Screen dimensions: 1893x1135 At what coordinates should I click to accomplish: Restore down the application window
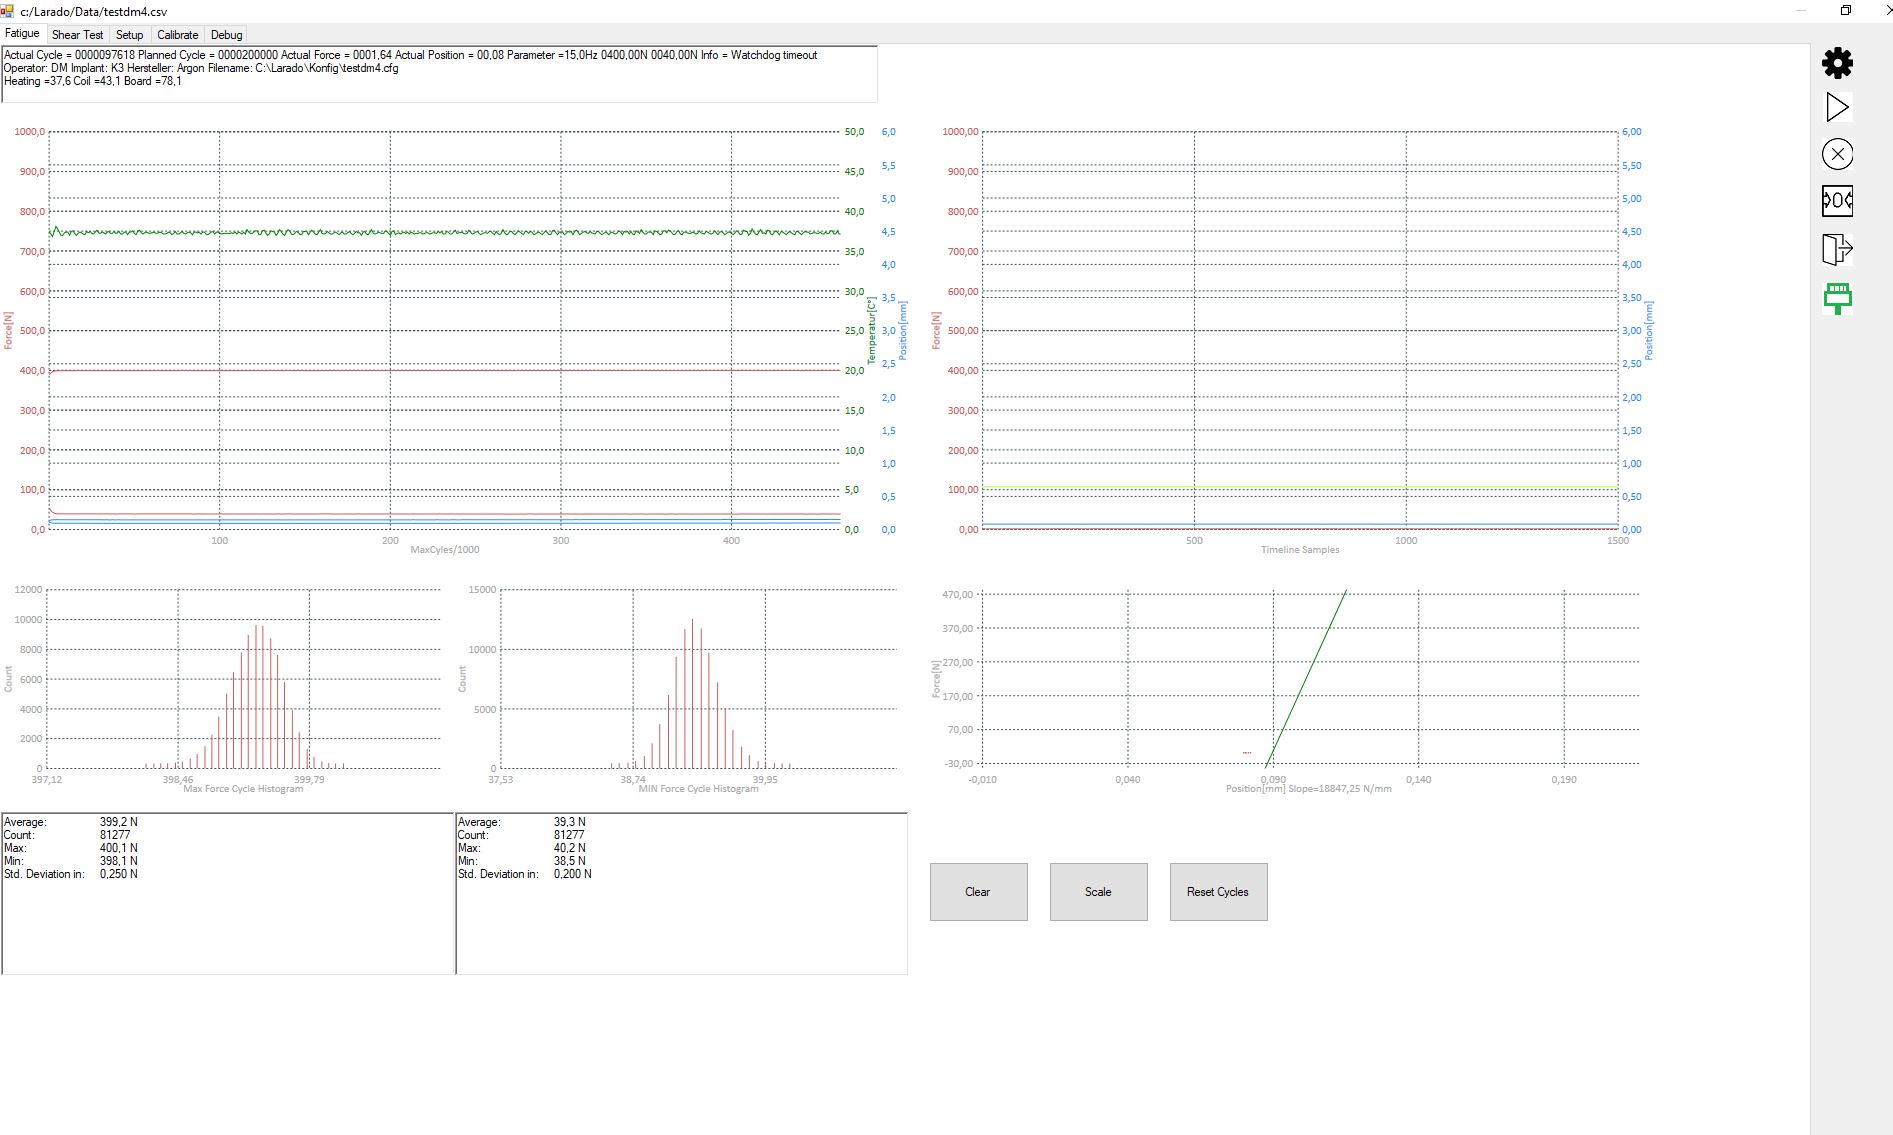tap(1845, 11)
